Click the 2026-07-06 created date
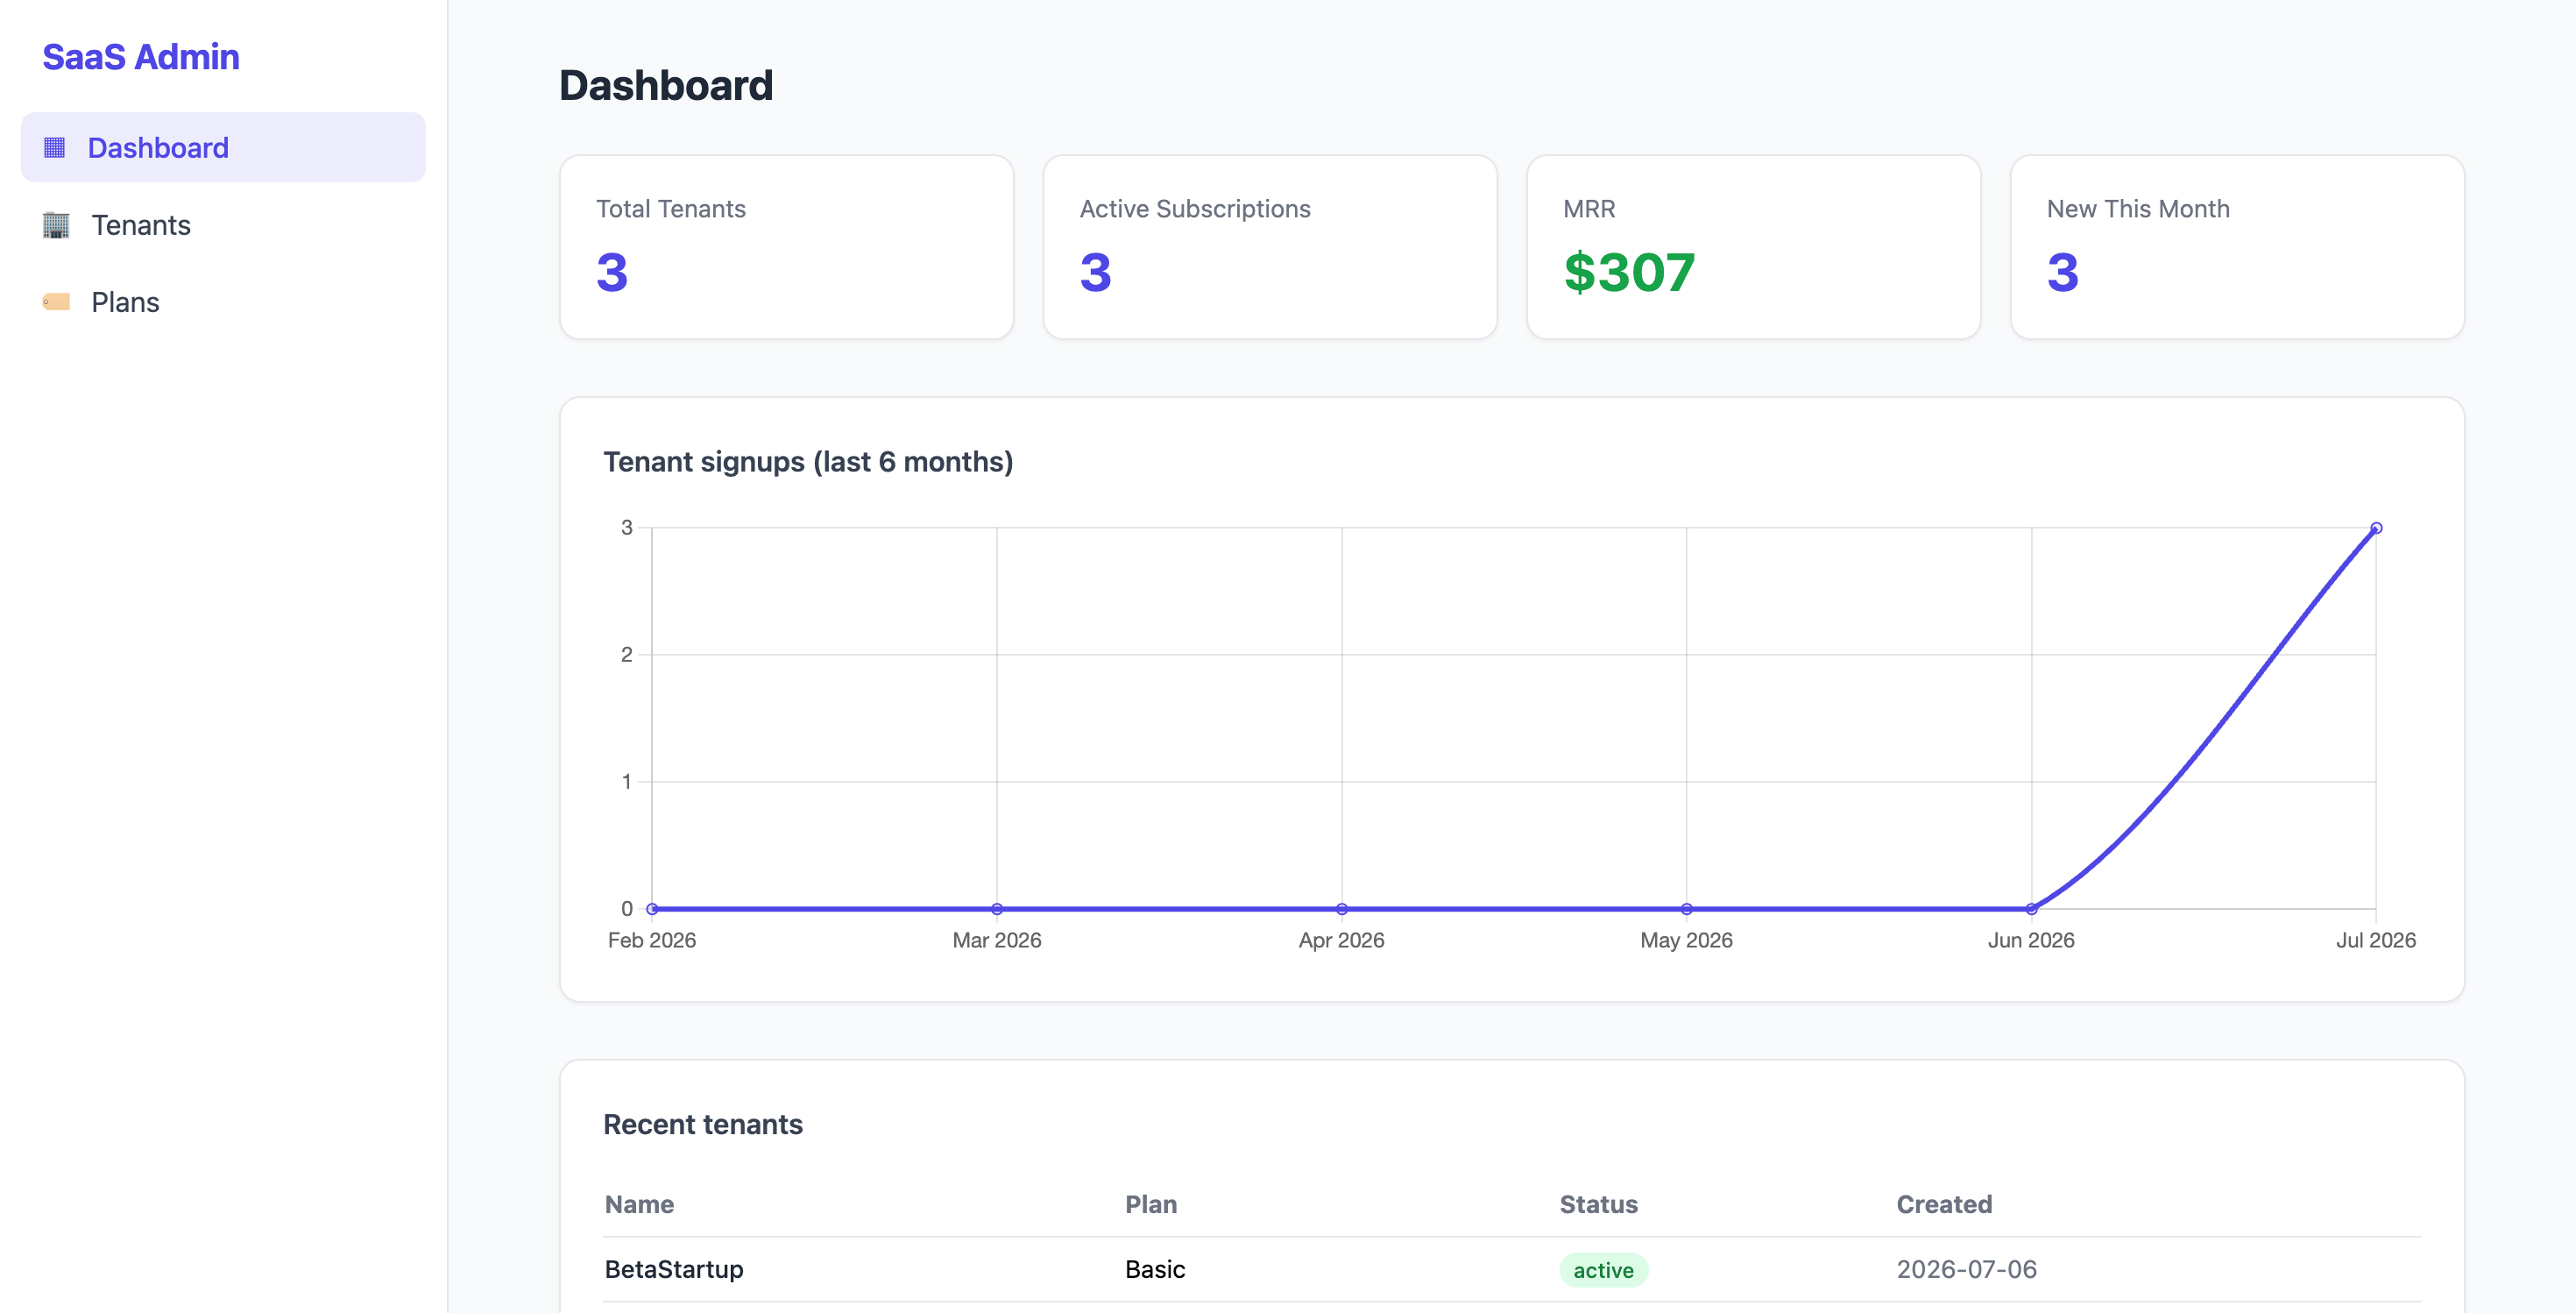2576x1313 pixels. [1966, 1269]
